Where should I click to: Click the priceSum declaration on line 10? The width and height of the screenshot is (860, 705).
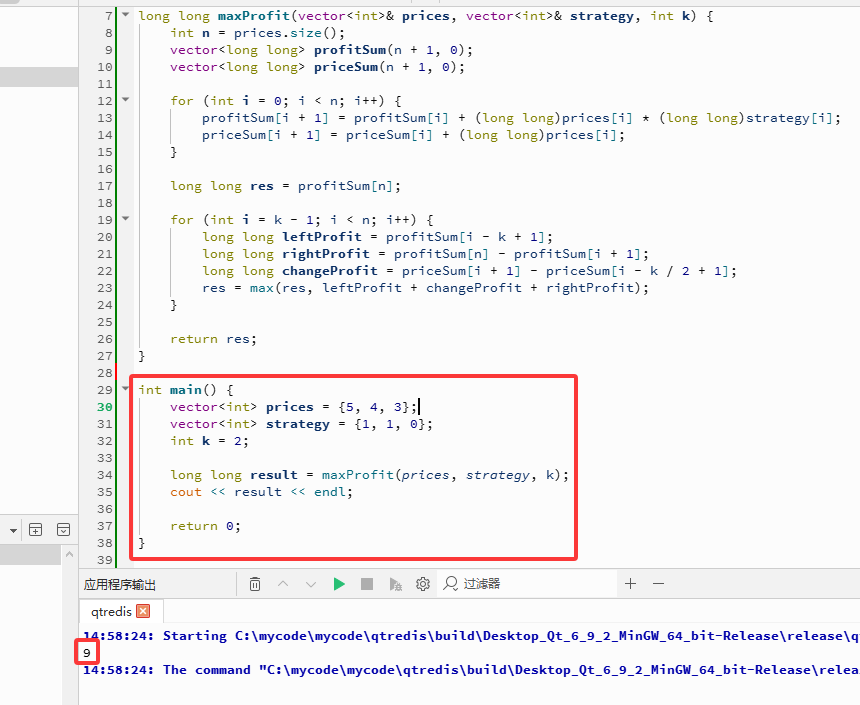click(x=346, y=67)
